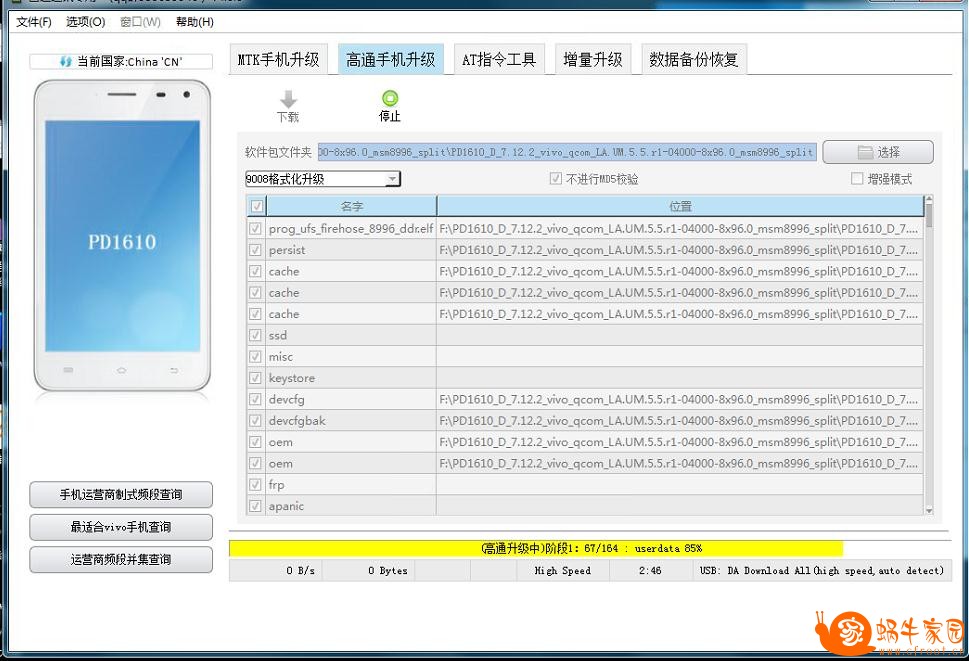Toggle the apanic row checkbox
The image size is (969, 661).
coord(255,506)
